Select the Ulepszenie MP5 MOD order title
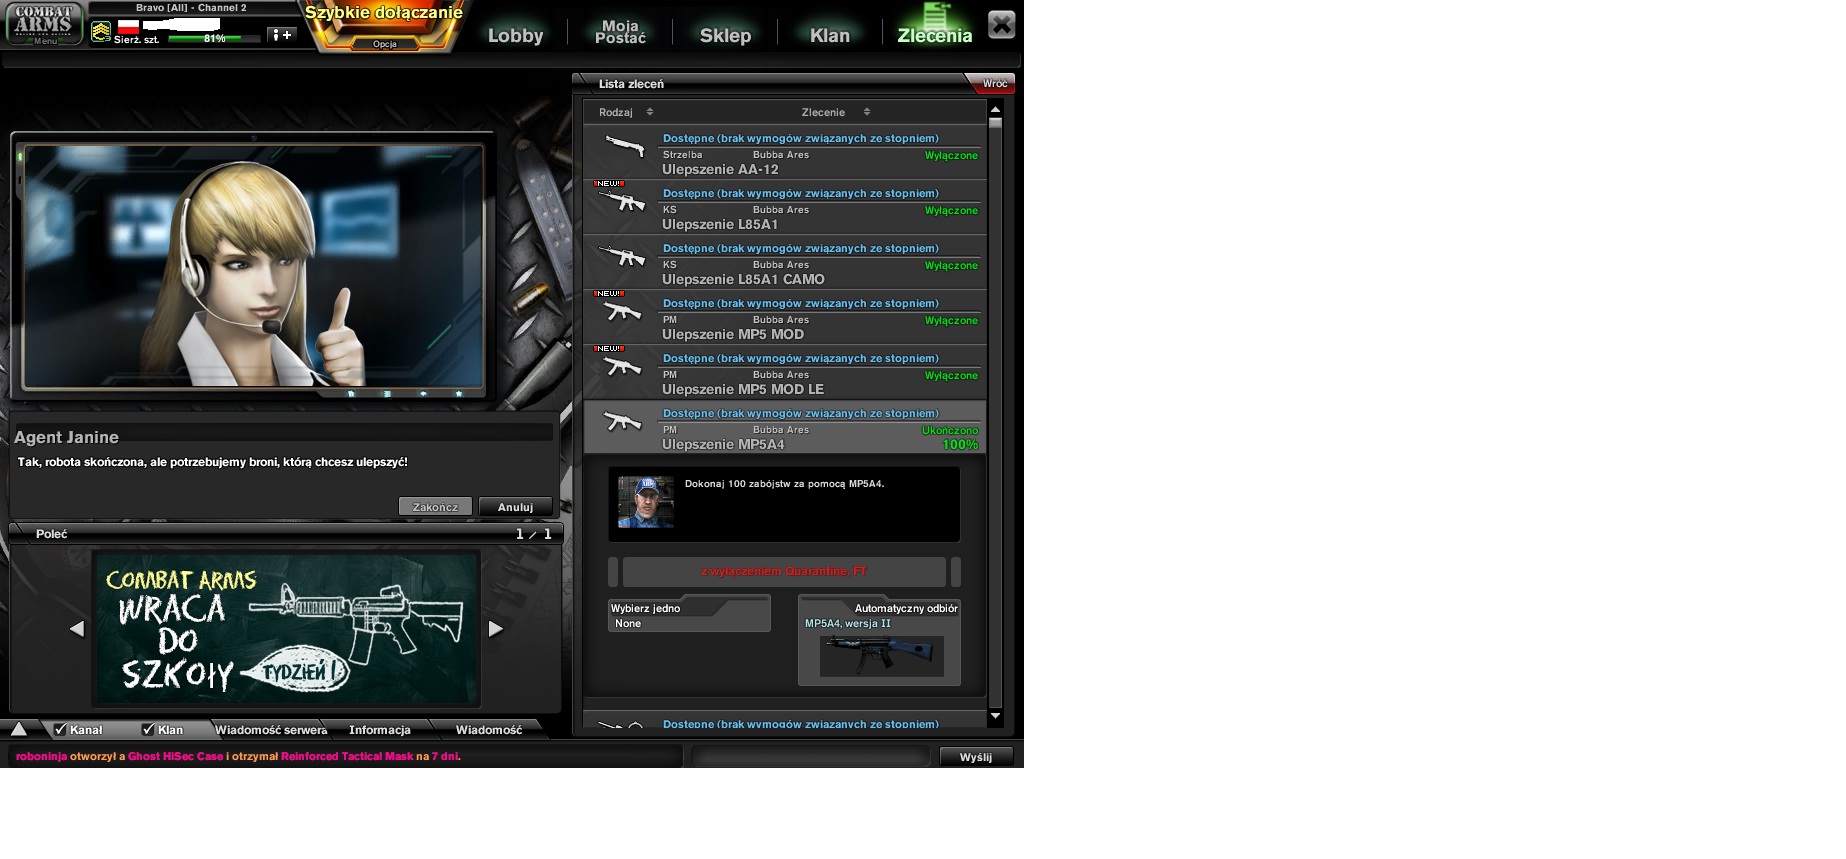 click(733, 335)
